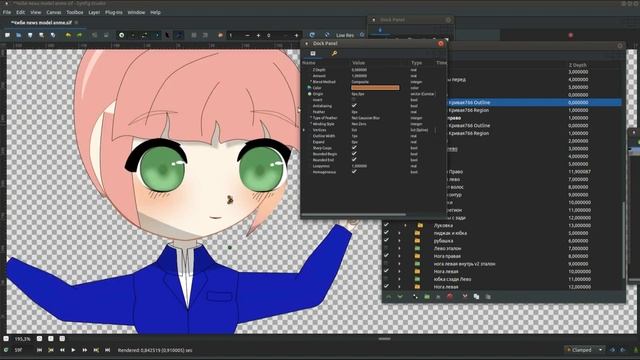
Task: Seek to the end of animation
Action: [x=107, y=350]
